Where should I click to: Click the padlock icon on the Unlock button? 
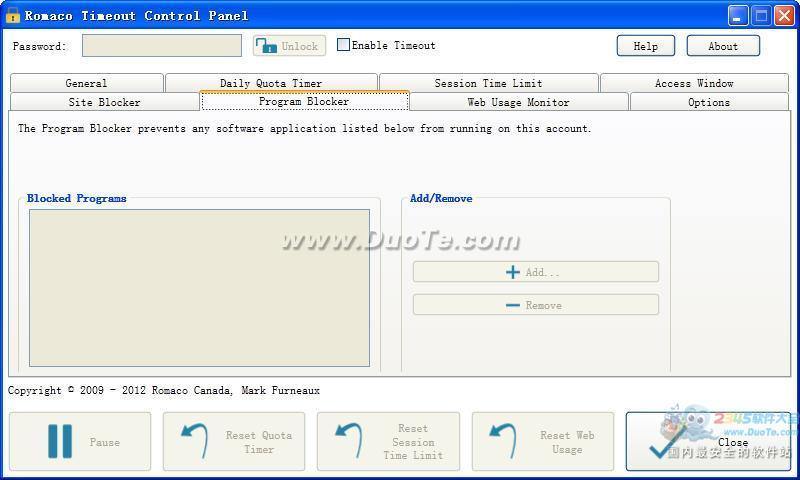click(267, 46)
